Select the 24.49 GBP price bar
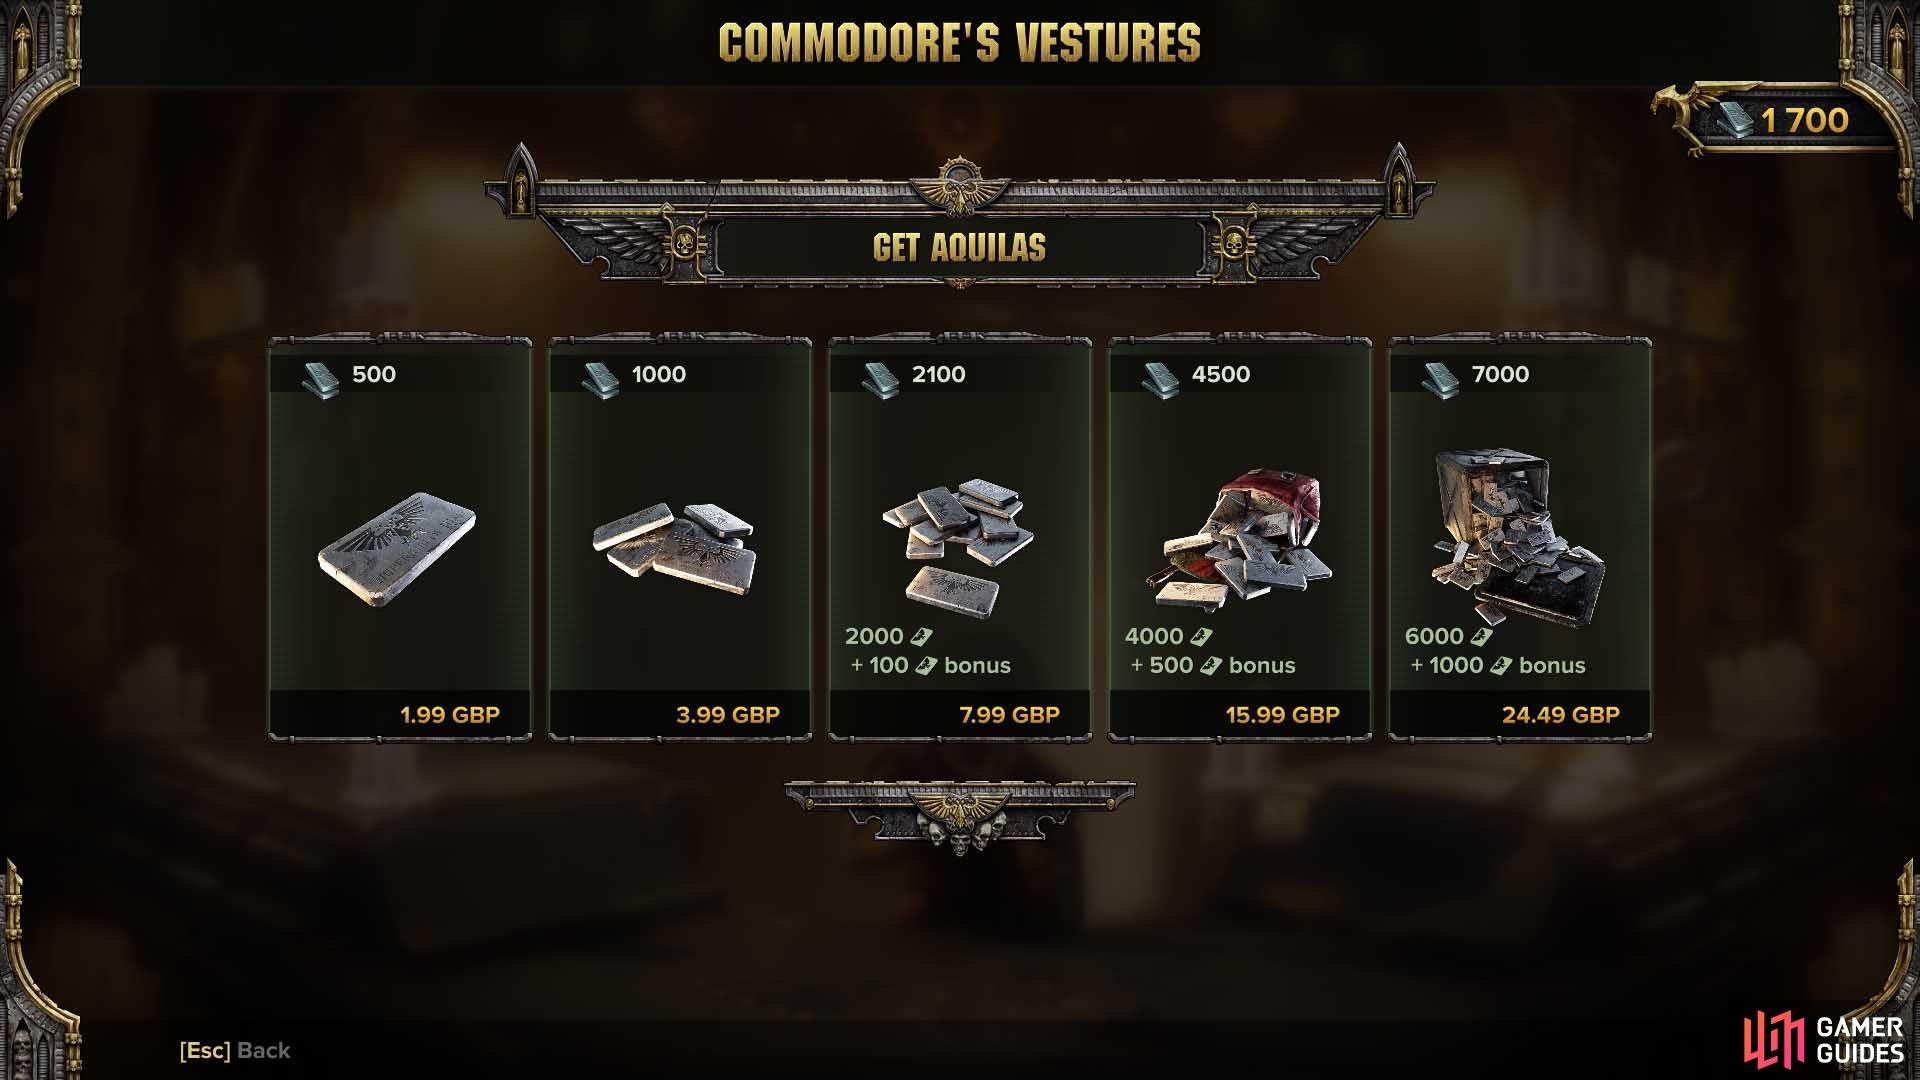Screen dimensions: 1920x1080 (1520, 715)
